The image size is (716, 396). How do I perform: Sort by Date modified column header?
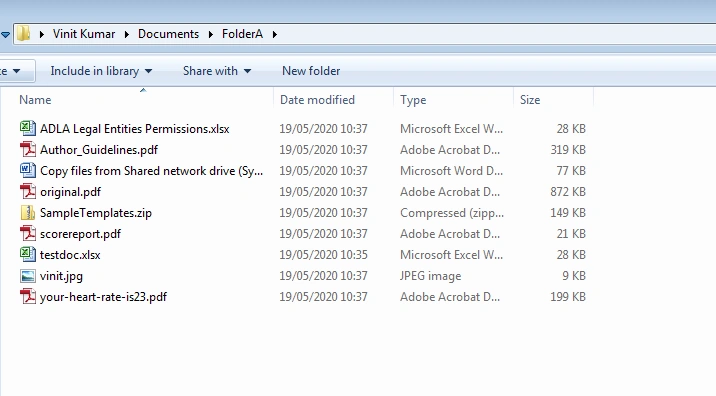tap(317, 100)
